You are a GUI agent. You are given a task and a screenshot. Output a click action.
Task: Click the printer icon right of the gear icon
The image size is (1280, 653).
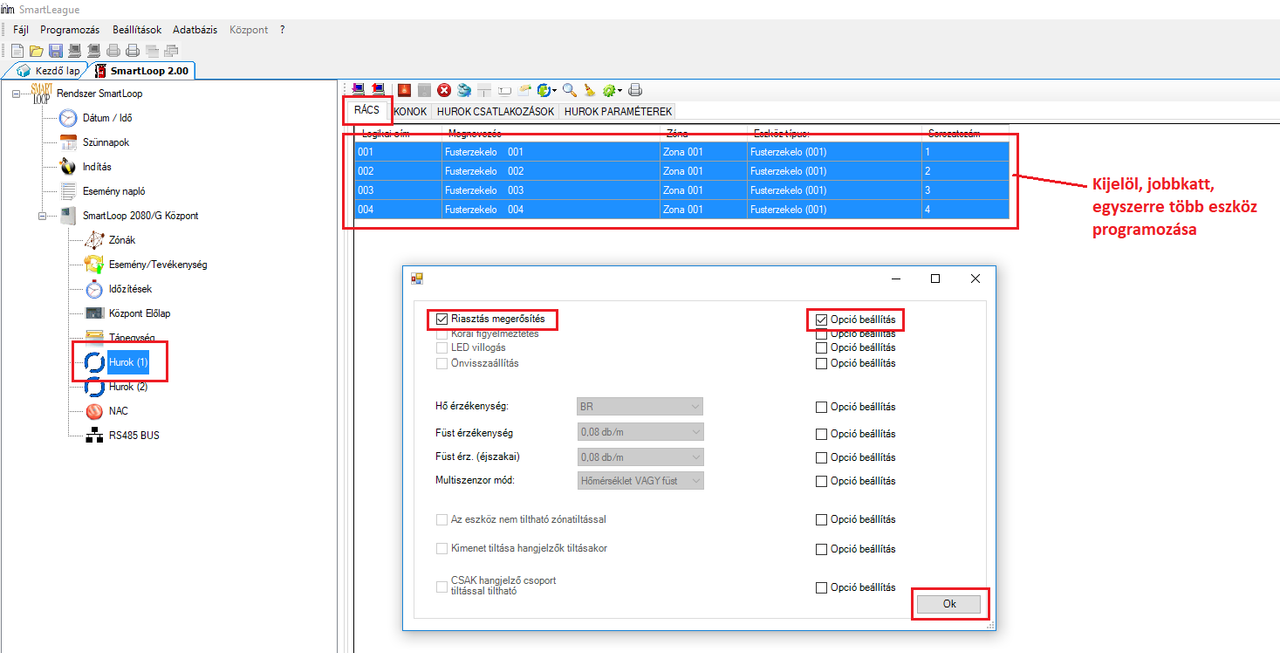635,89
